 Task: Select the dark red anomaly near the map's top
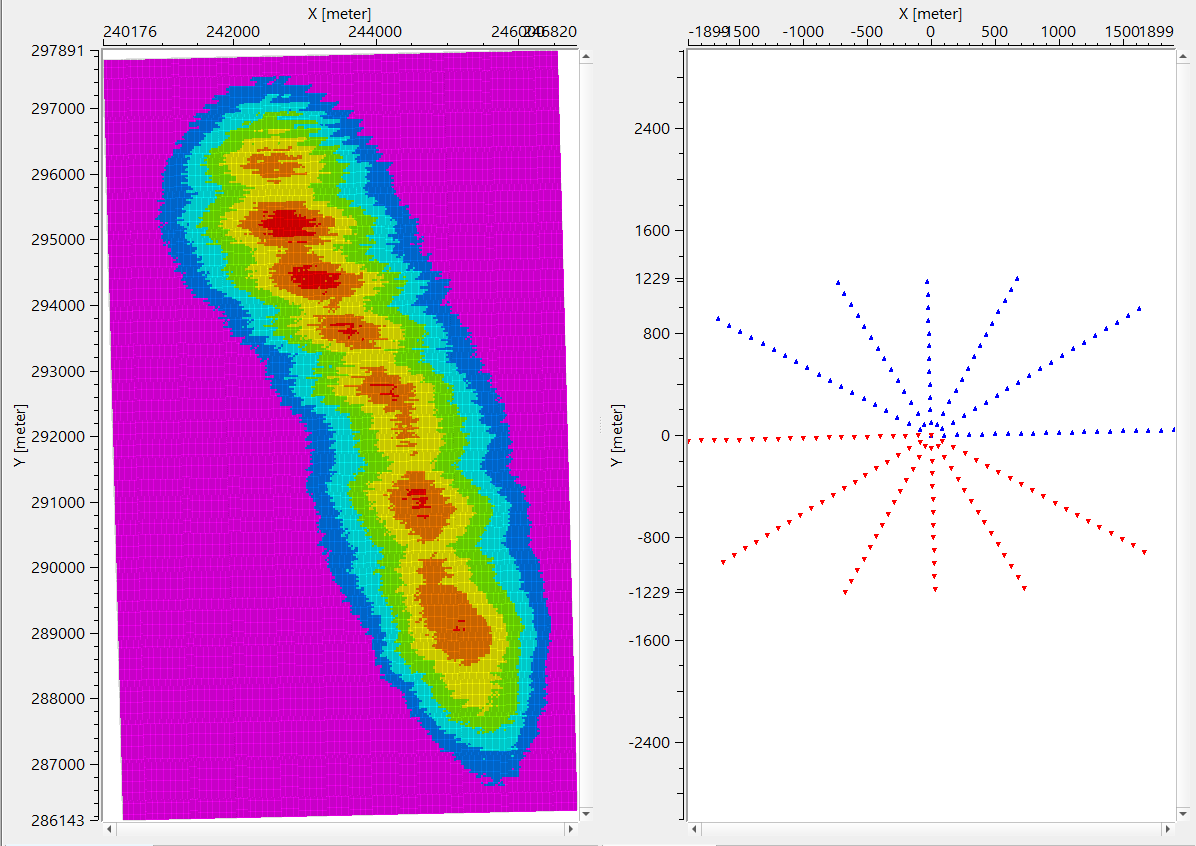[x=285, y=225]
